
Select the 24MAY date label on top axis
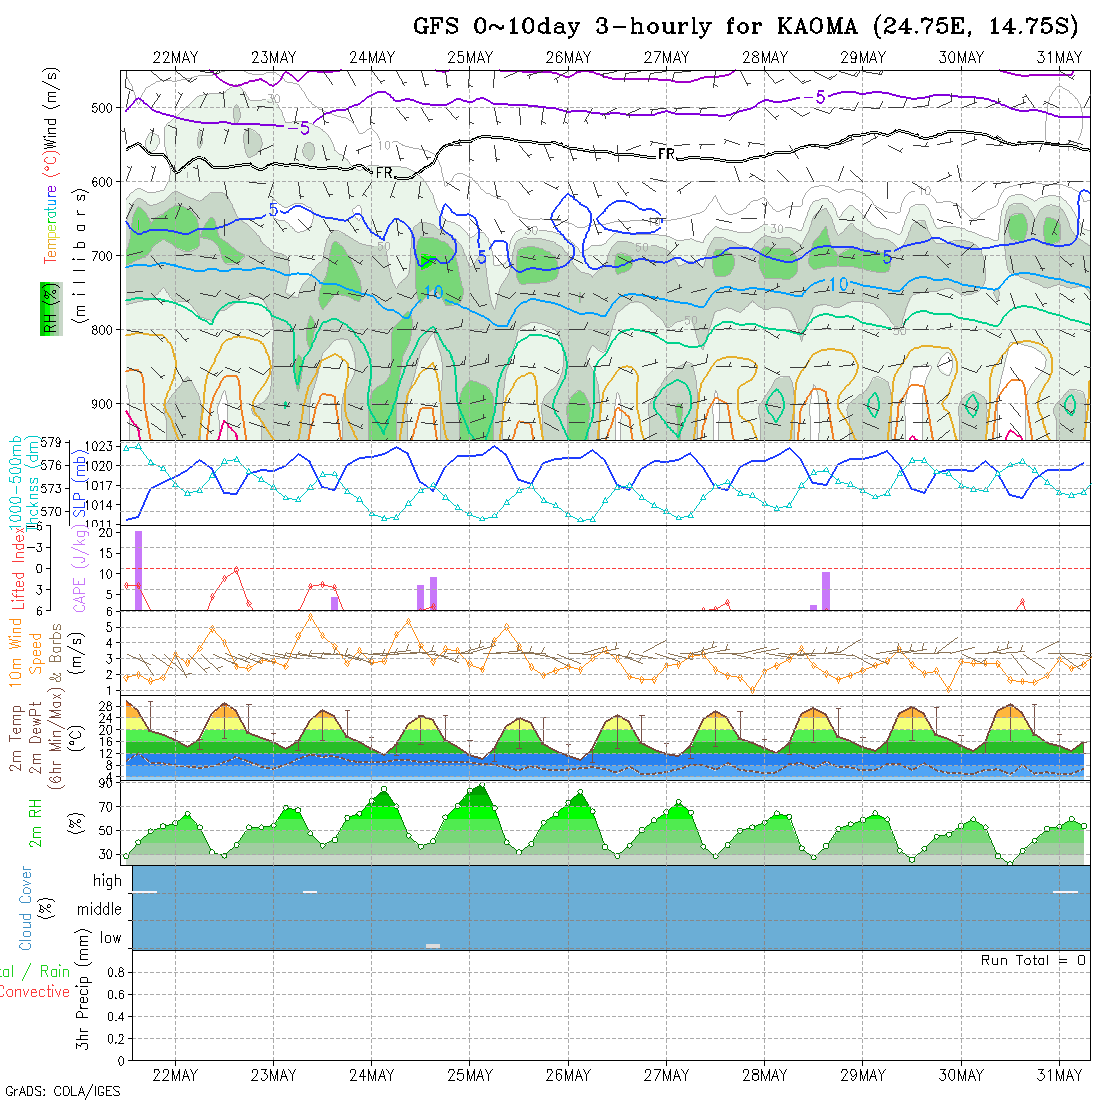click(x=372, y=57)
